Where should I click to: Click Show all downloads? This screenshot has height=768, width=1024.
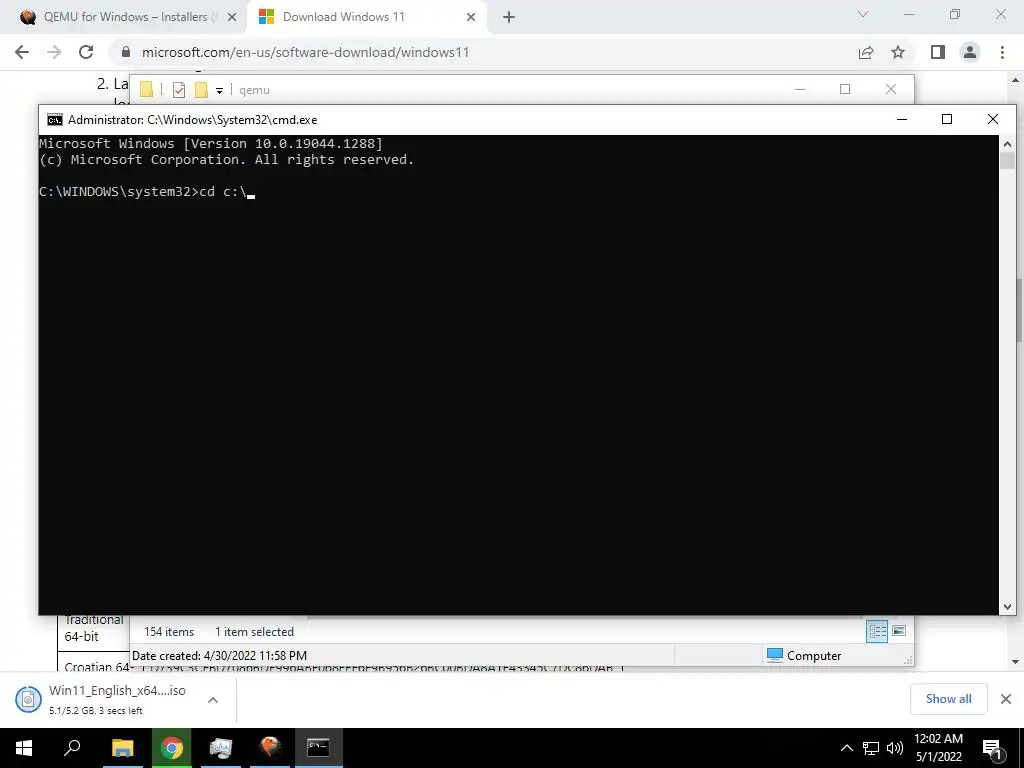[x=948, y=699]
